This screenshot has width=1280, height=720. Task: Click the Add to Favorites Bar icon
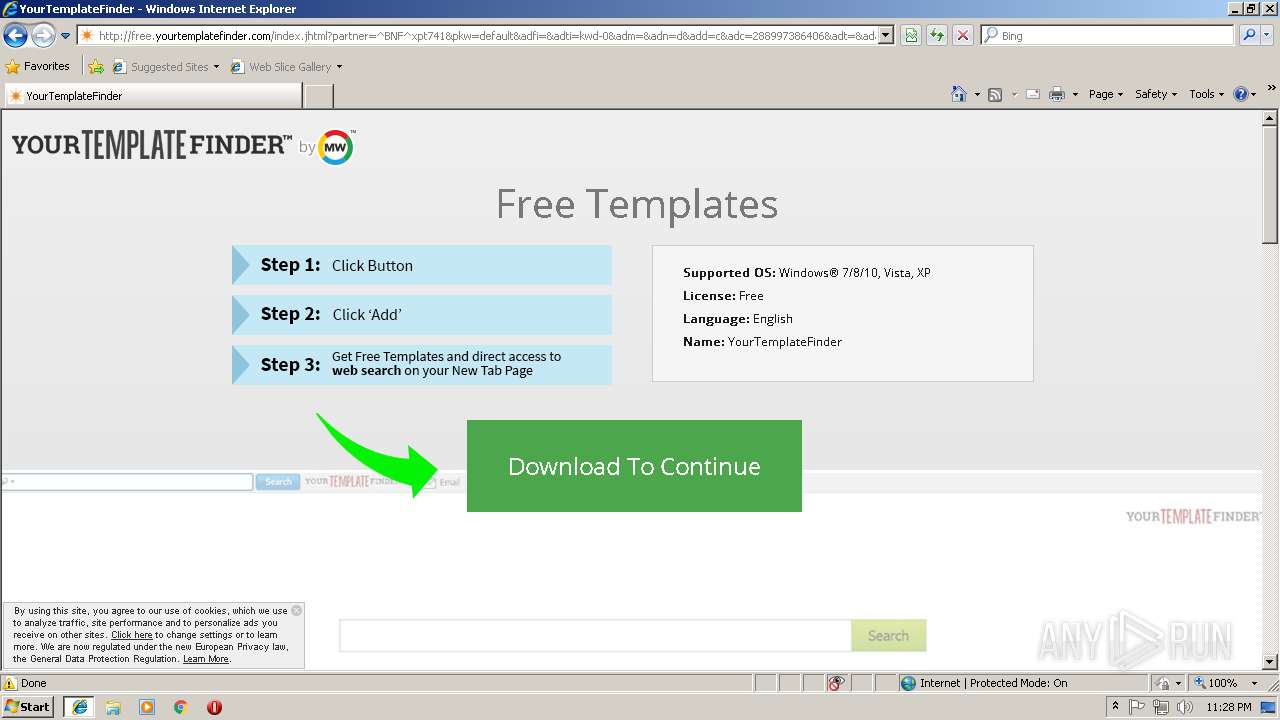click(96, 67)
